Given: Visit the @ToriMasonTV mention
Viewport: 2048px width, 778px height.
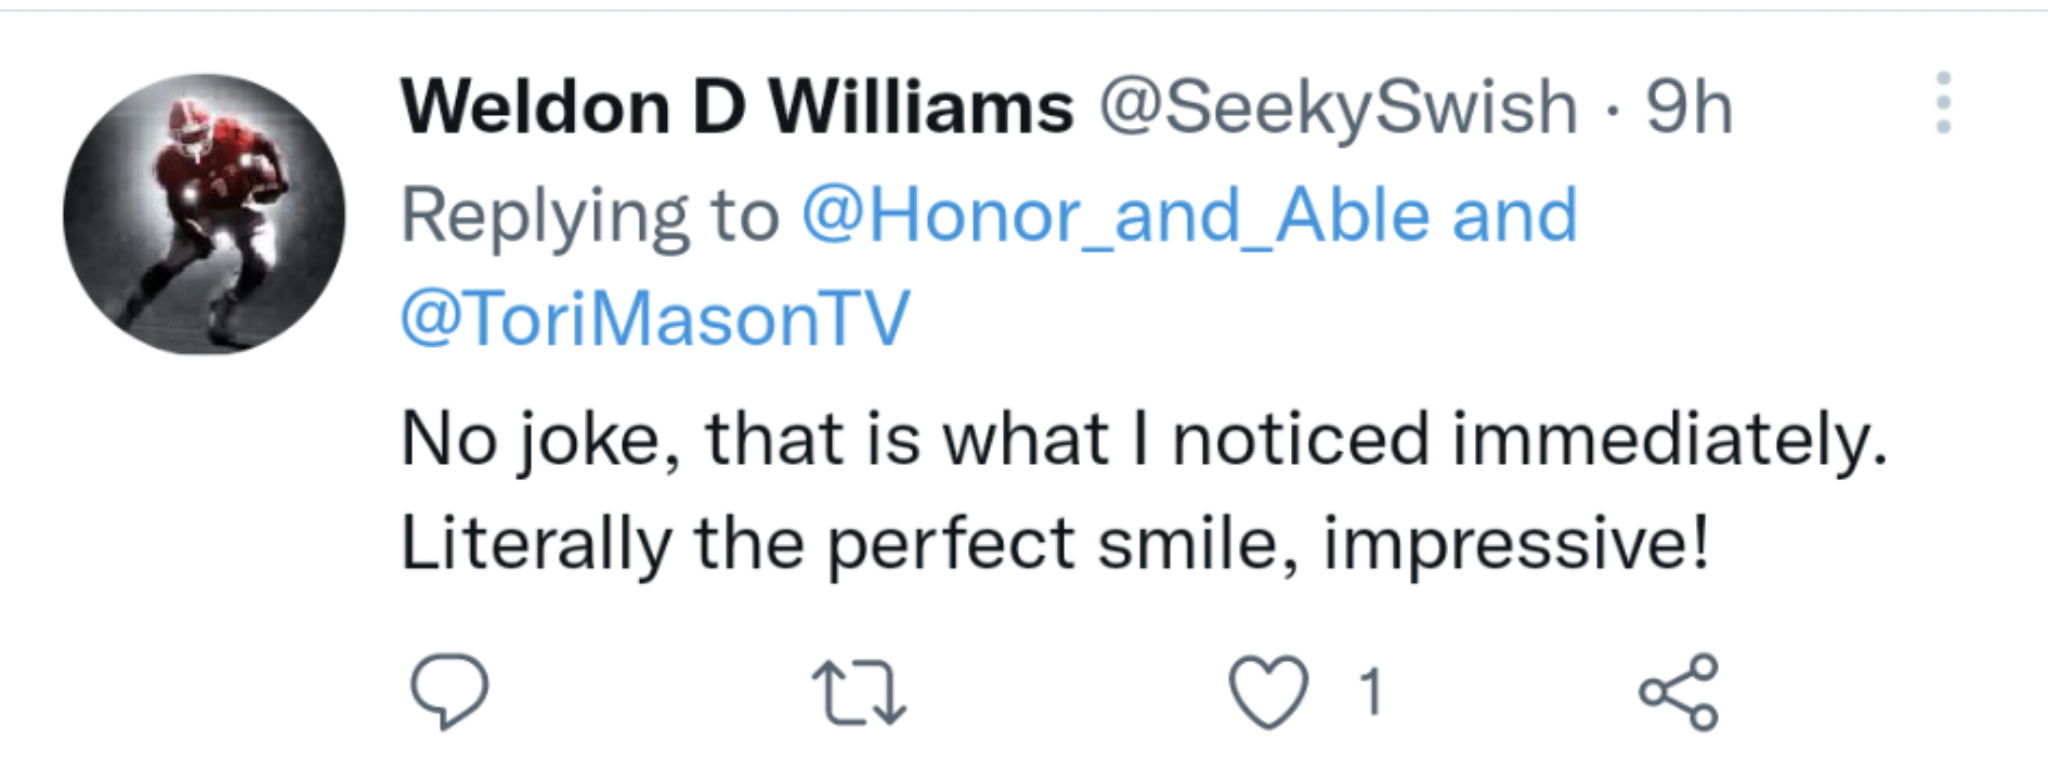Looking at the screenshot, I should click(x=655, y=319).
